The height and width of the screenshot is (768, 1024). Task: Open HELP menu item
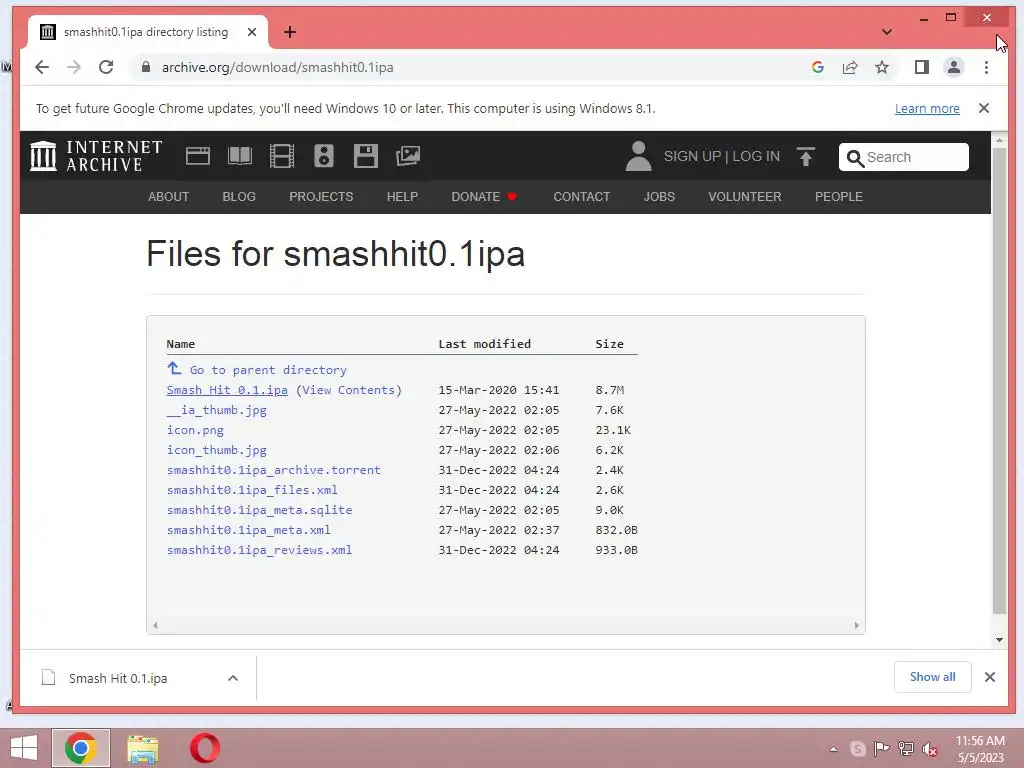point(402,197)
